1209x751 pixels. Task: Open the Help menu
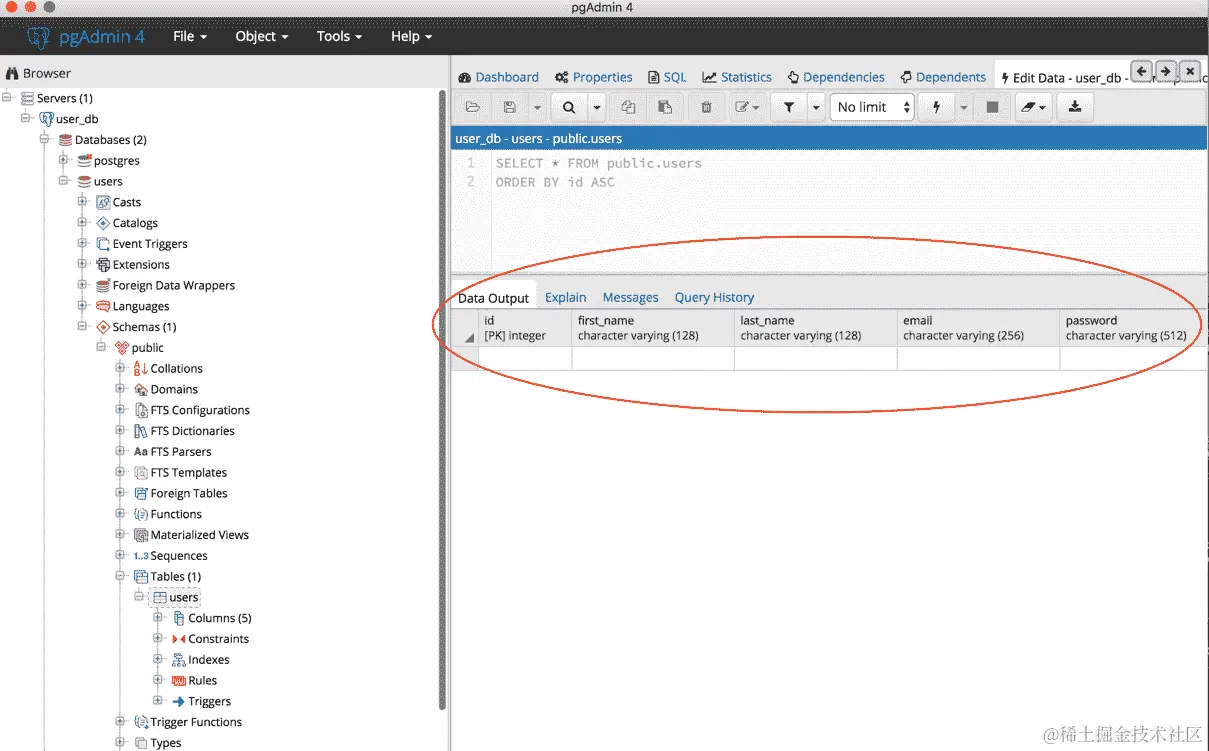coord(412,36)
